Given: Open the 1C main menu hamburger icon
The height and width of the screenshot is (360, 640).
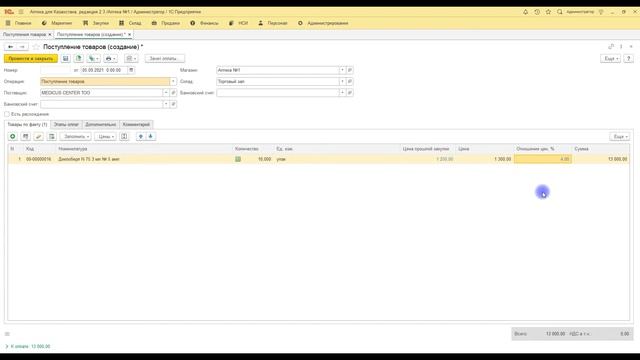Looking at the screenshot, I should (x=21, y=12).
